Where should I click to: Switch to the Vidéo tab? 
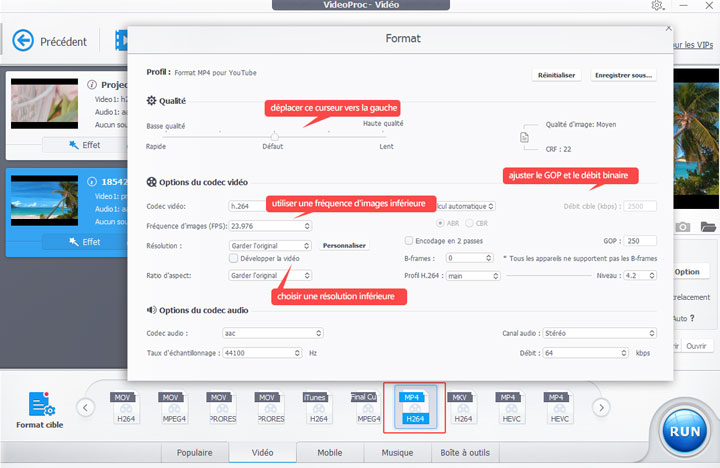coord(263,453)
